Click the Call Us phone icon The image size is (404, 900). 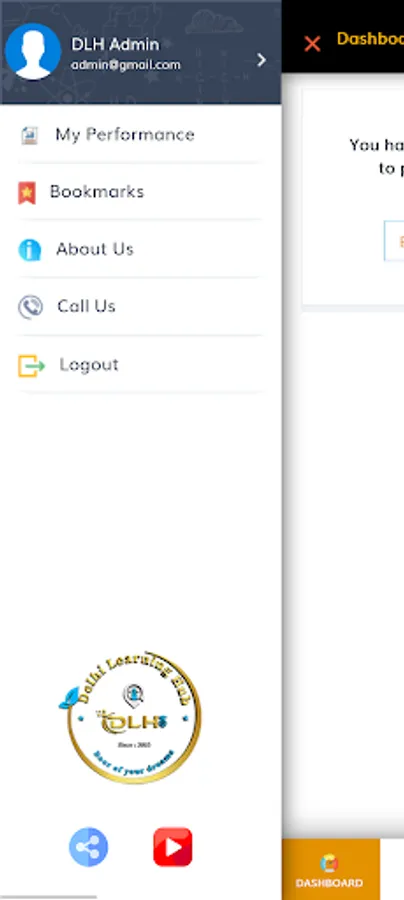(x=30, y=307)
